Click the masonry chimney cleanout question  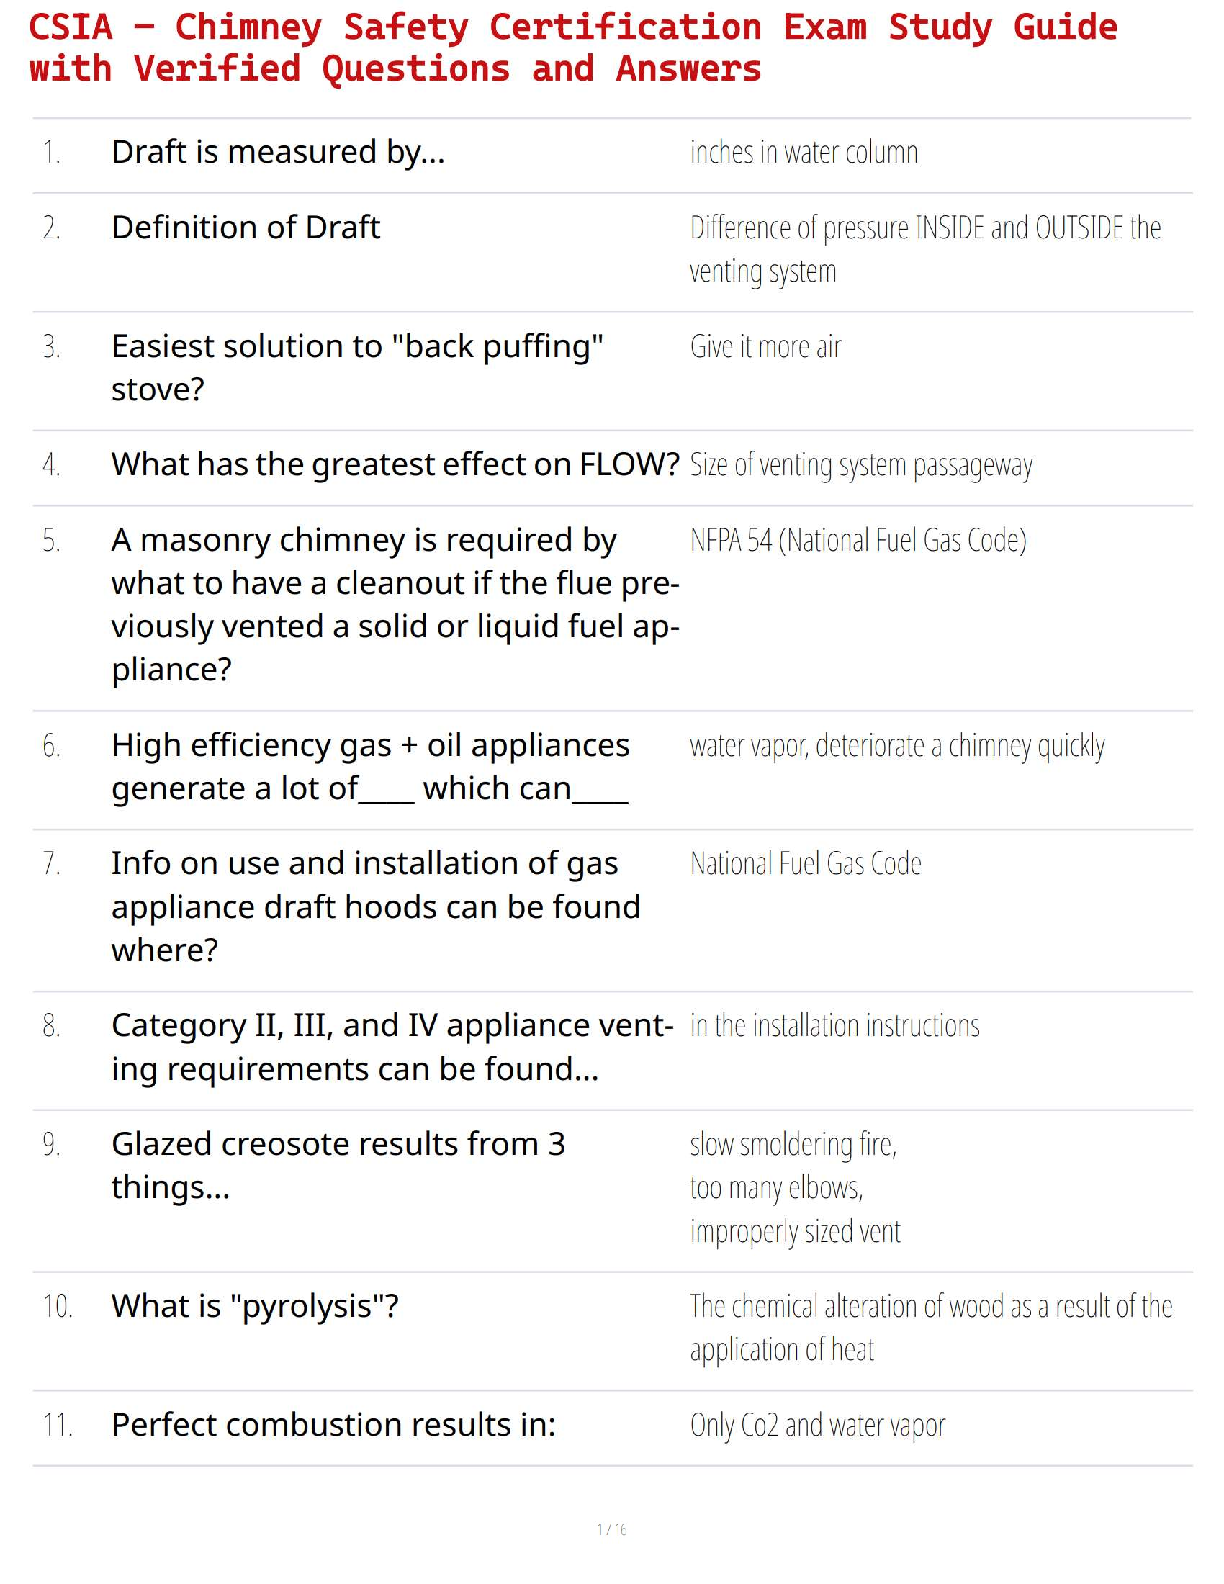pyautogui.click(x=395, y=604)
